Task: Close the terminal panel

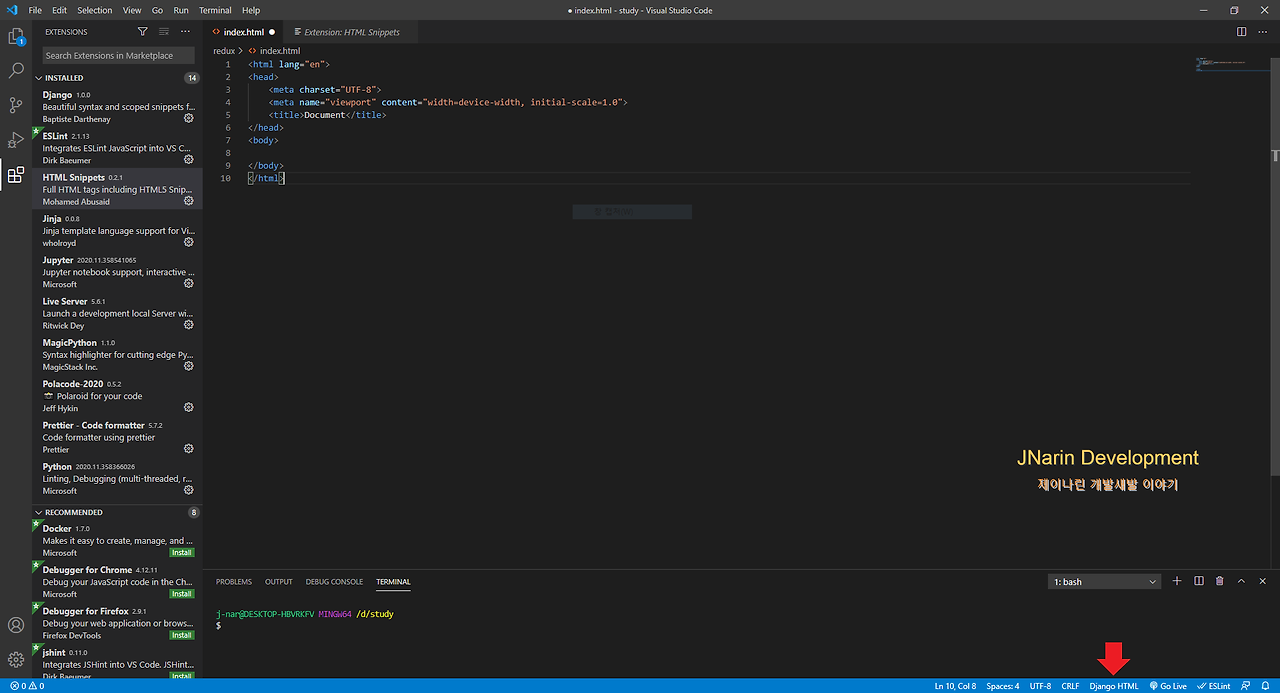Action: point(1262,581)
